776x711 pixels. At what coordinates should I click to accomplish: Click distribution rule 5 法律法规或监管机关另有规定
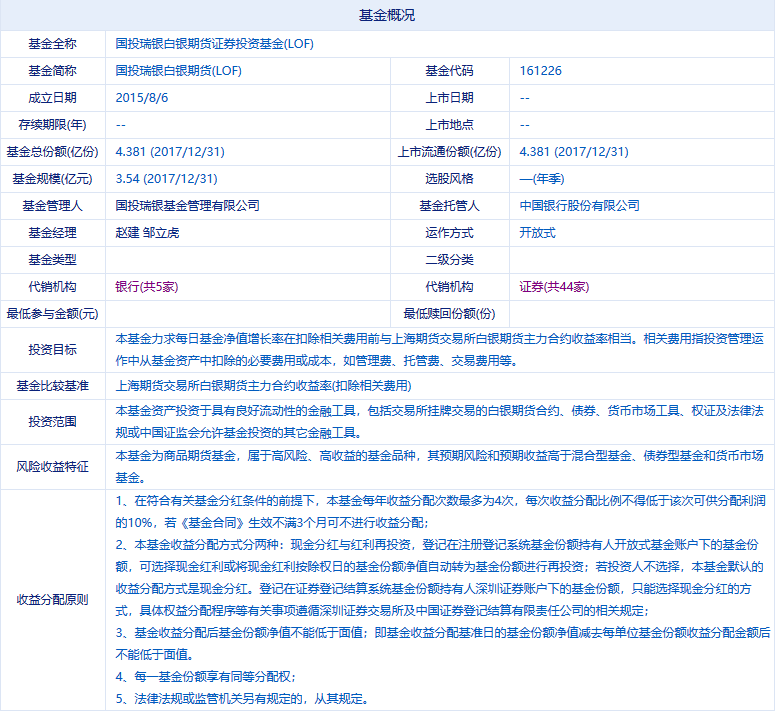tap(242, 699)
